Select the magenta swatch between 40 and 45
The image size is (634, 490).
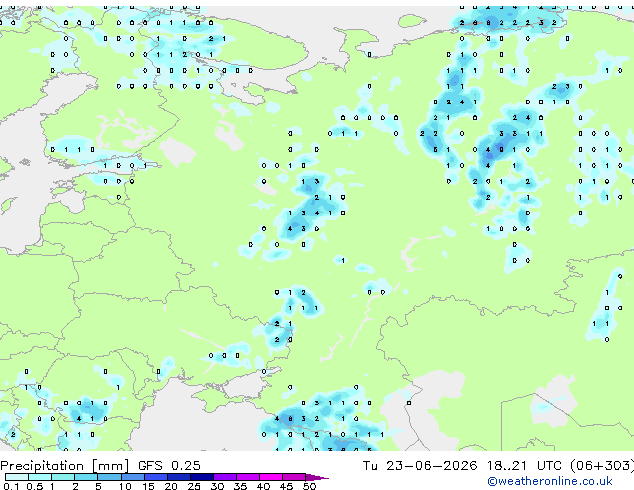pos(271,477)
